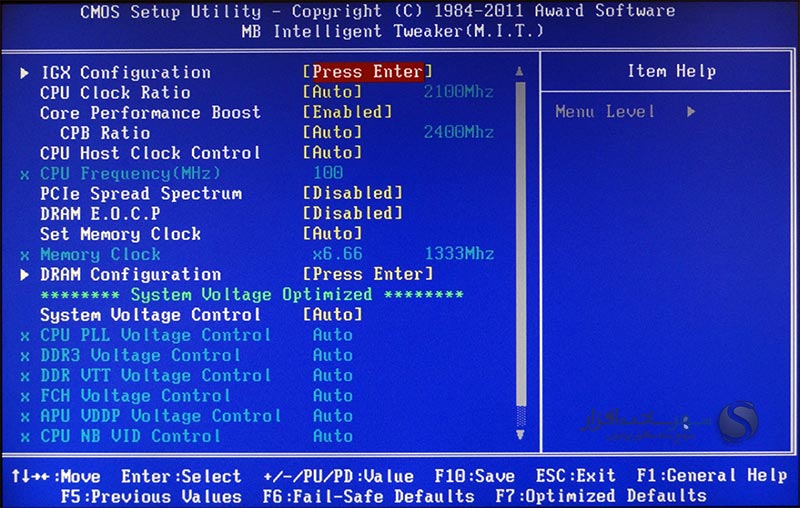
Task: Click the 2400Mhz CPB readout
Action: [x=459, y=133]
